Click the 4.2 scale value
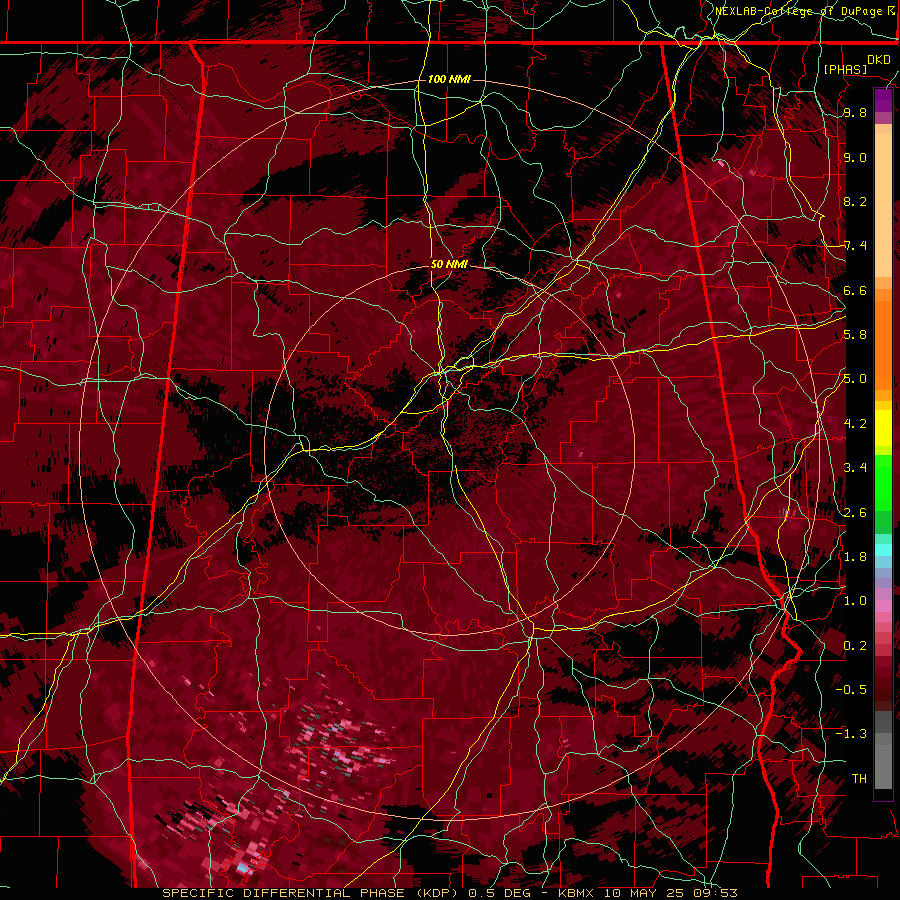The width and height of the screenshot is (900, 900). pyautogui.click(x=855, y=424)
